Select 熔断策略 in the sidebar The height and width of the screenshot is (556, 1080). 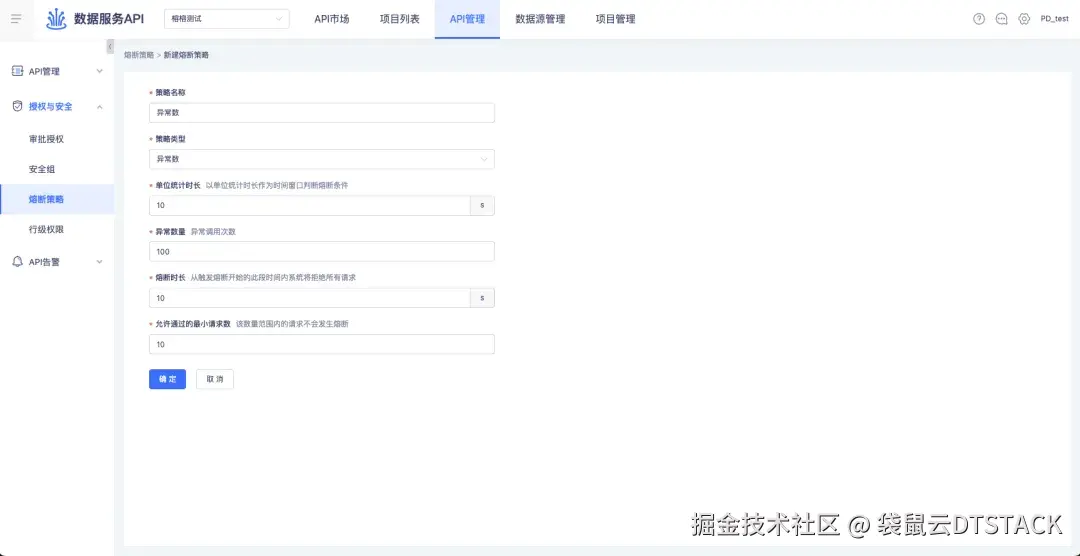(57, 199)
